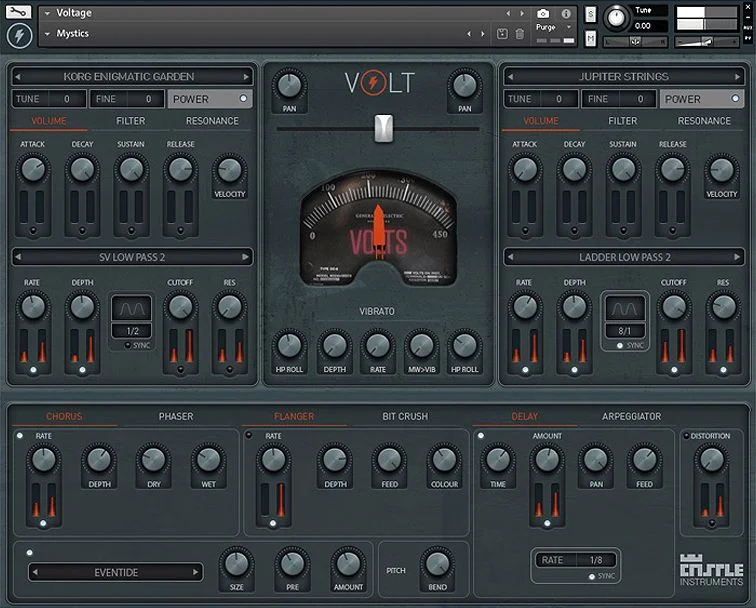Select the Bit Crush effect tab
Screen dimensions: 756x608
click(405, 416)
